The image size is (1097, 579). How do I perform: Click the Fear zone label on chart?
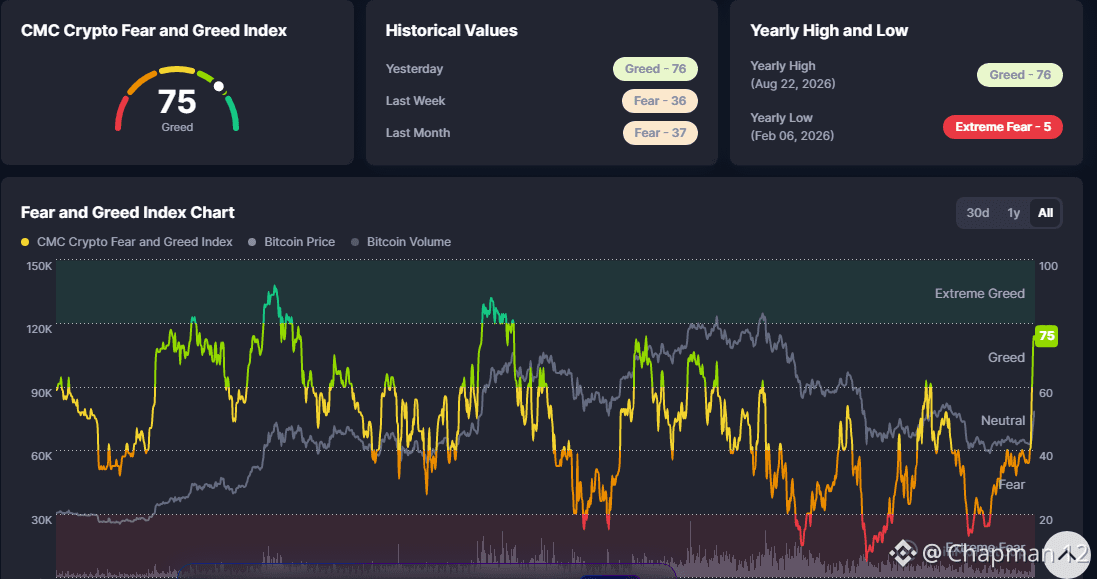(x=1012, y=485)
